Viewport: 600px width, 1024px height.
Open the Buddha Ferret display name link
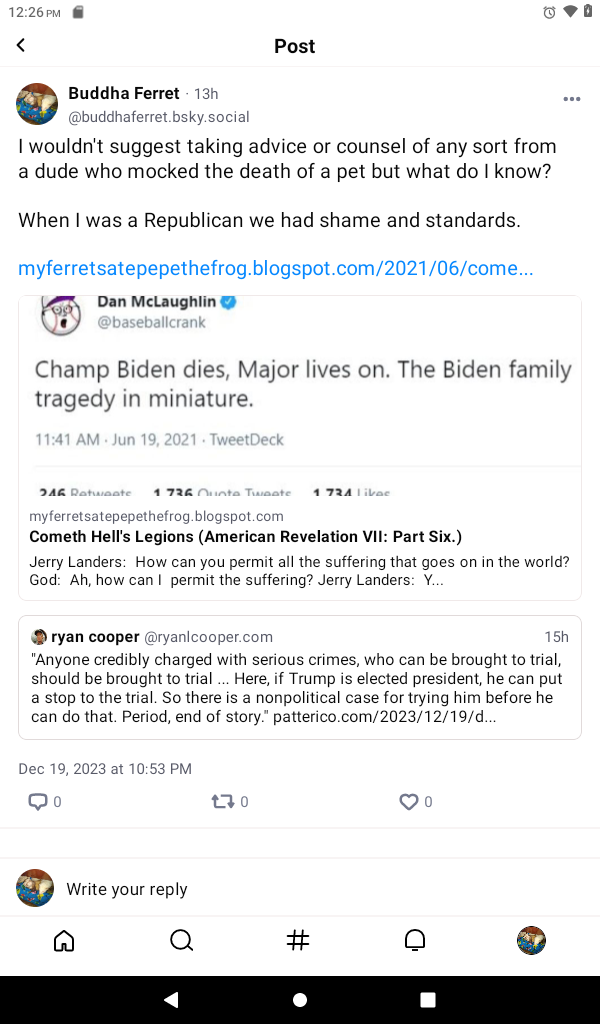[124, 93]
